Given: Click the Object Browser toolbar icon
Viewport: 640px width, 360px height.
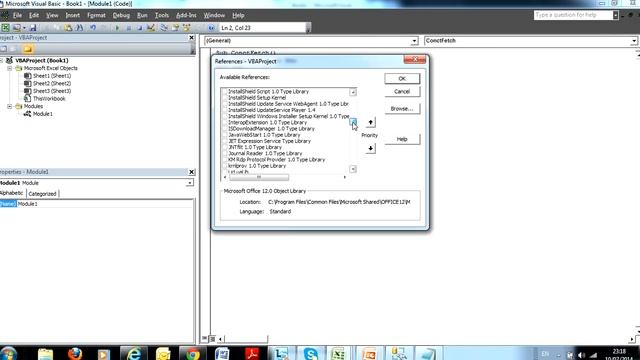Looking at the screenshot, I should coord(187,28).
